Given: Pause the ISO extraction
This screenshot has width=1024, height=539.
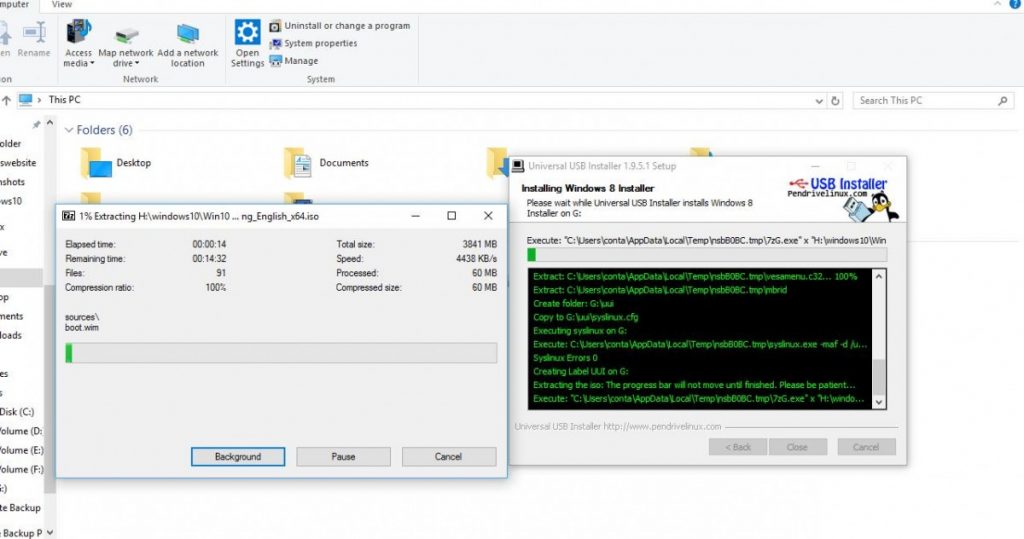Looking at the screenshot, I should click(343, 457).
